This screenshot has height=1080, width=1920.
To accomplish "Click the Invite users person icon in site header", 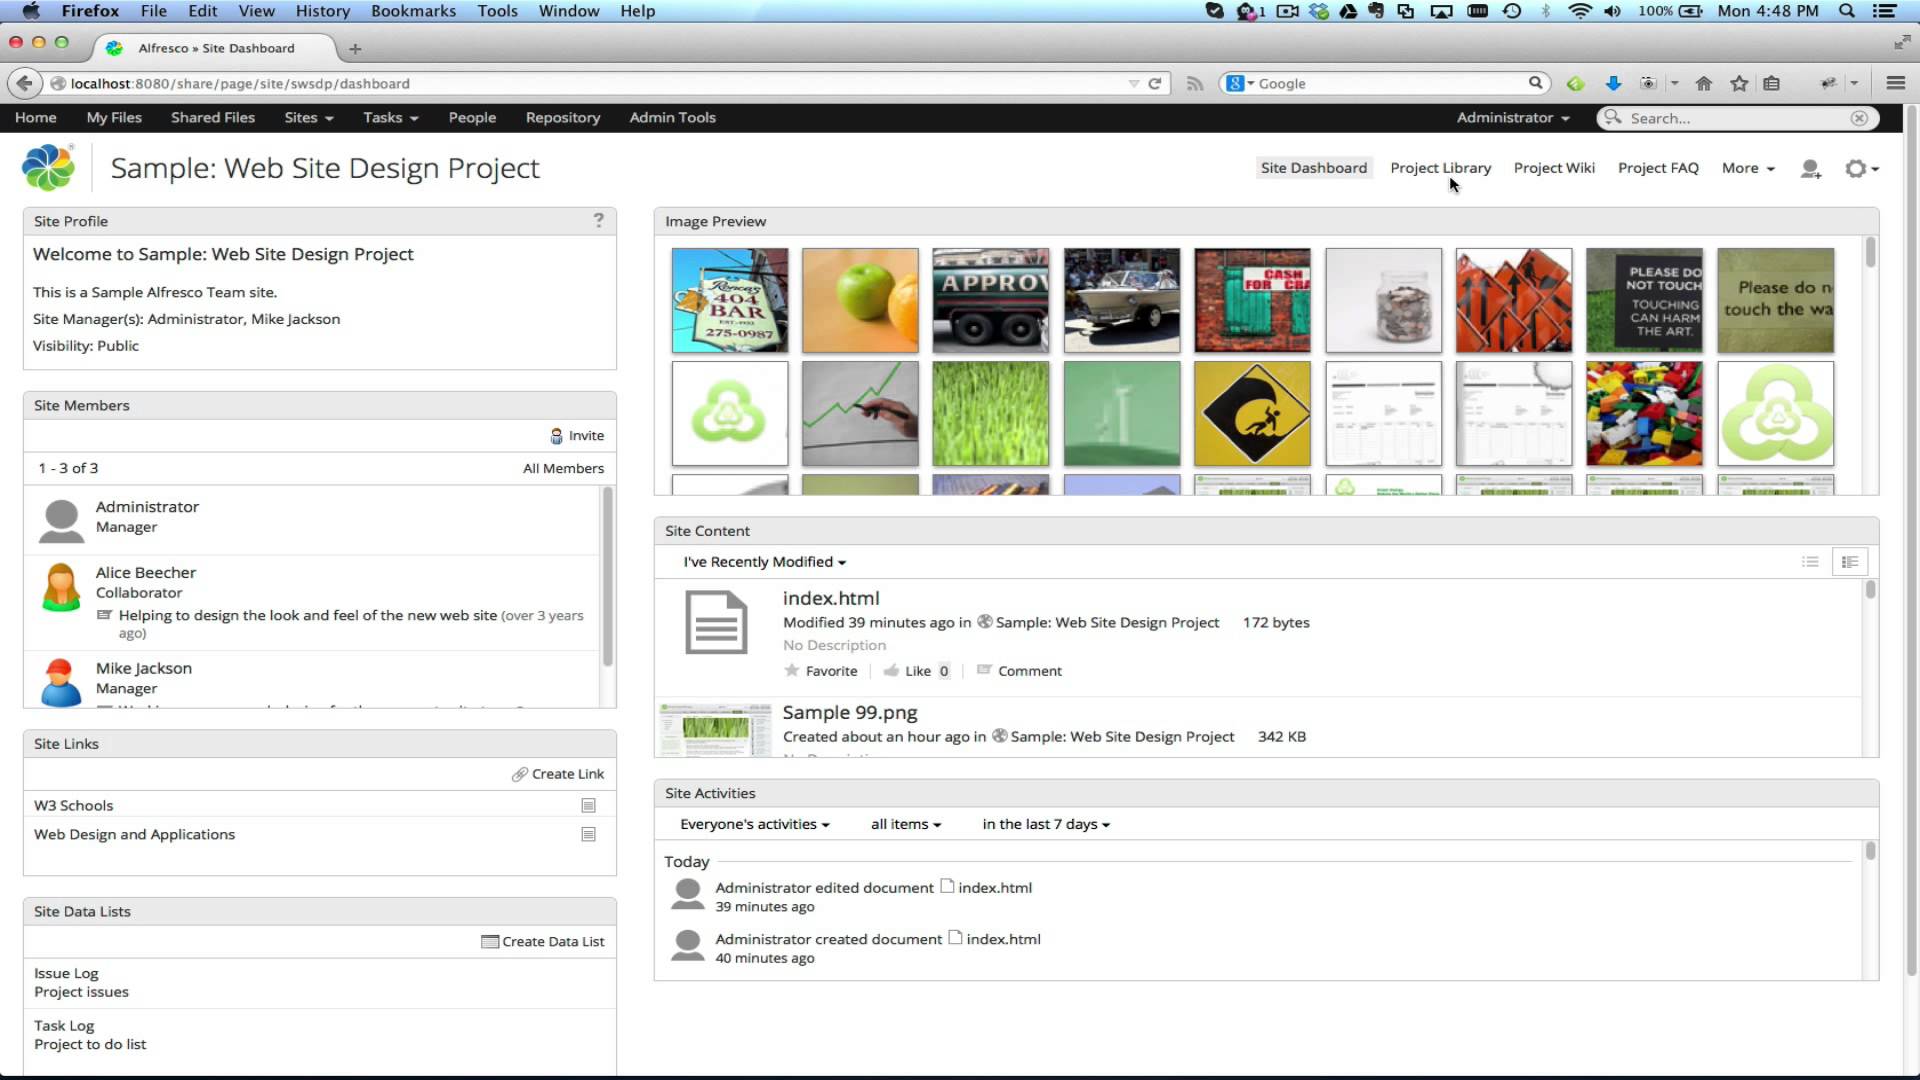I will [x=1810, y=169].
